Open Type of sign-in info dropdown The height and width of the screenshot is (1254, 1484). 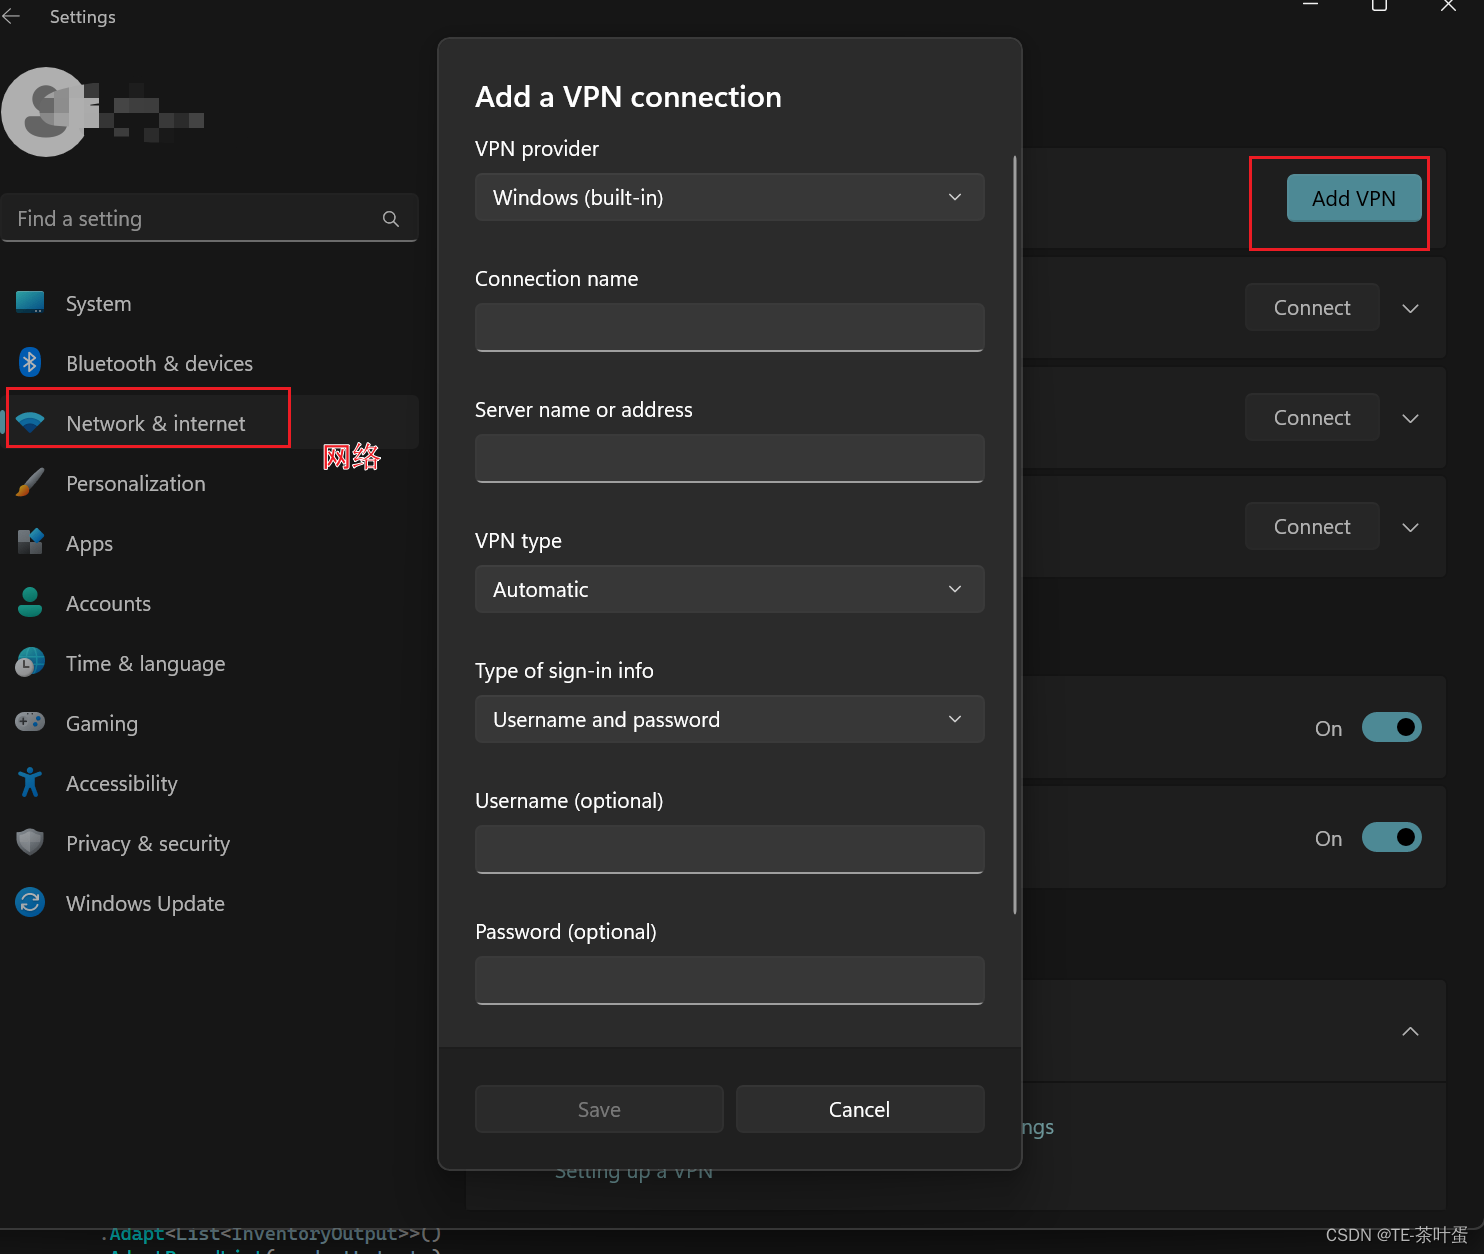[730, 719]
